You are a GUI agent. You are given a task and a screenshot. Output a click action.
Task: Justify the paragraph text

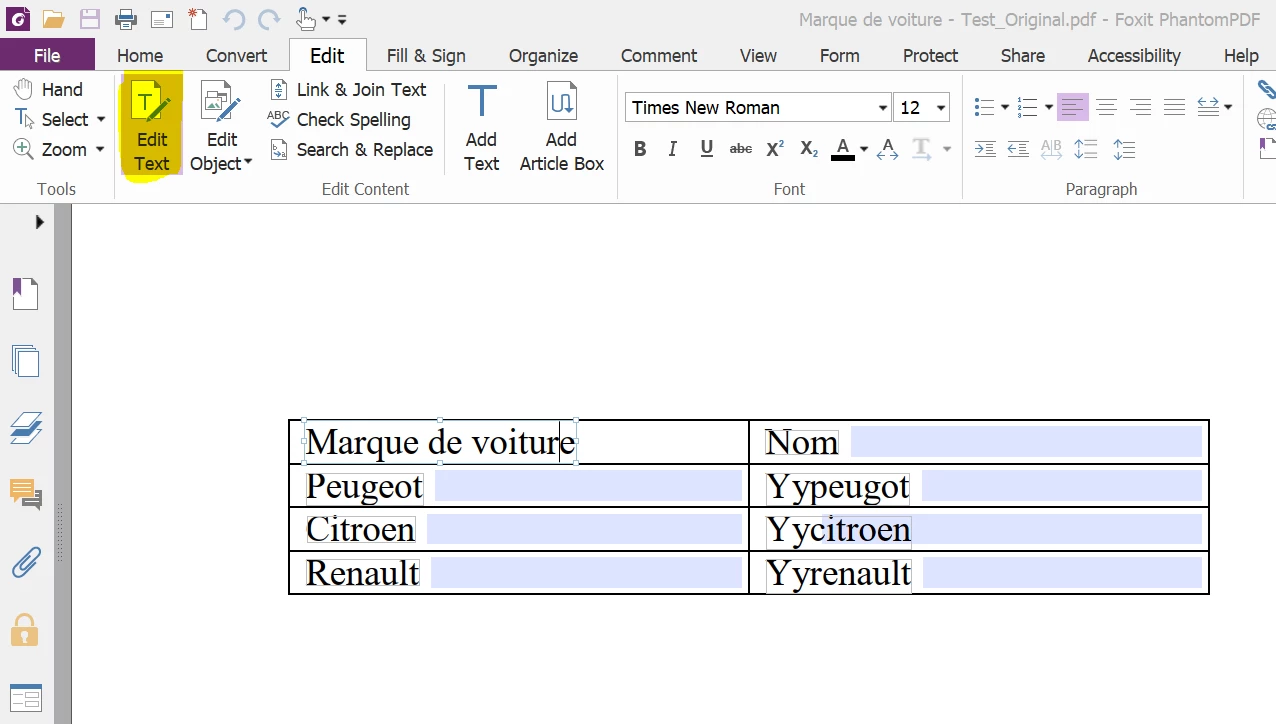1174,107
